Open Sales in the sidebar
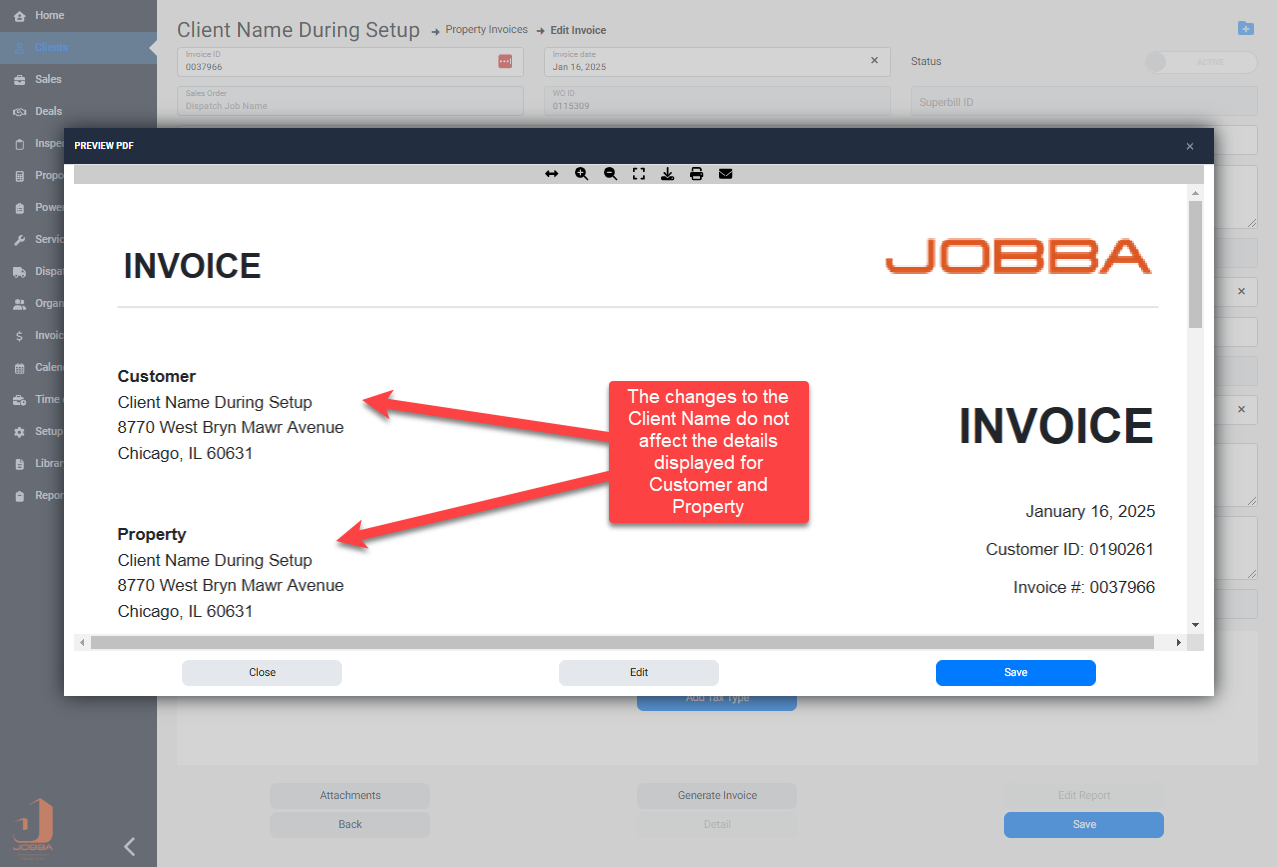Viewport: 1277px width, 867px height. click(x=48, y=80)
